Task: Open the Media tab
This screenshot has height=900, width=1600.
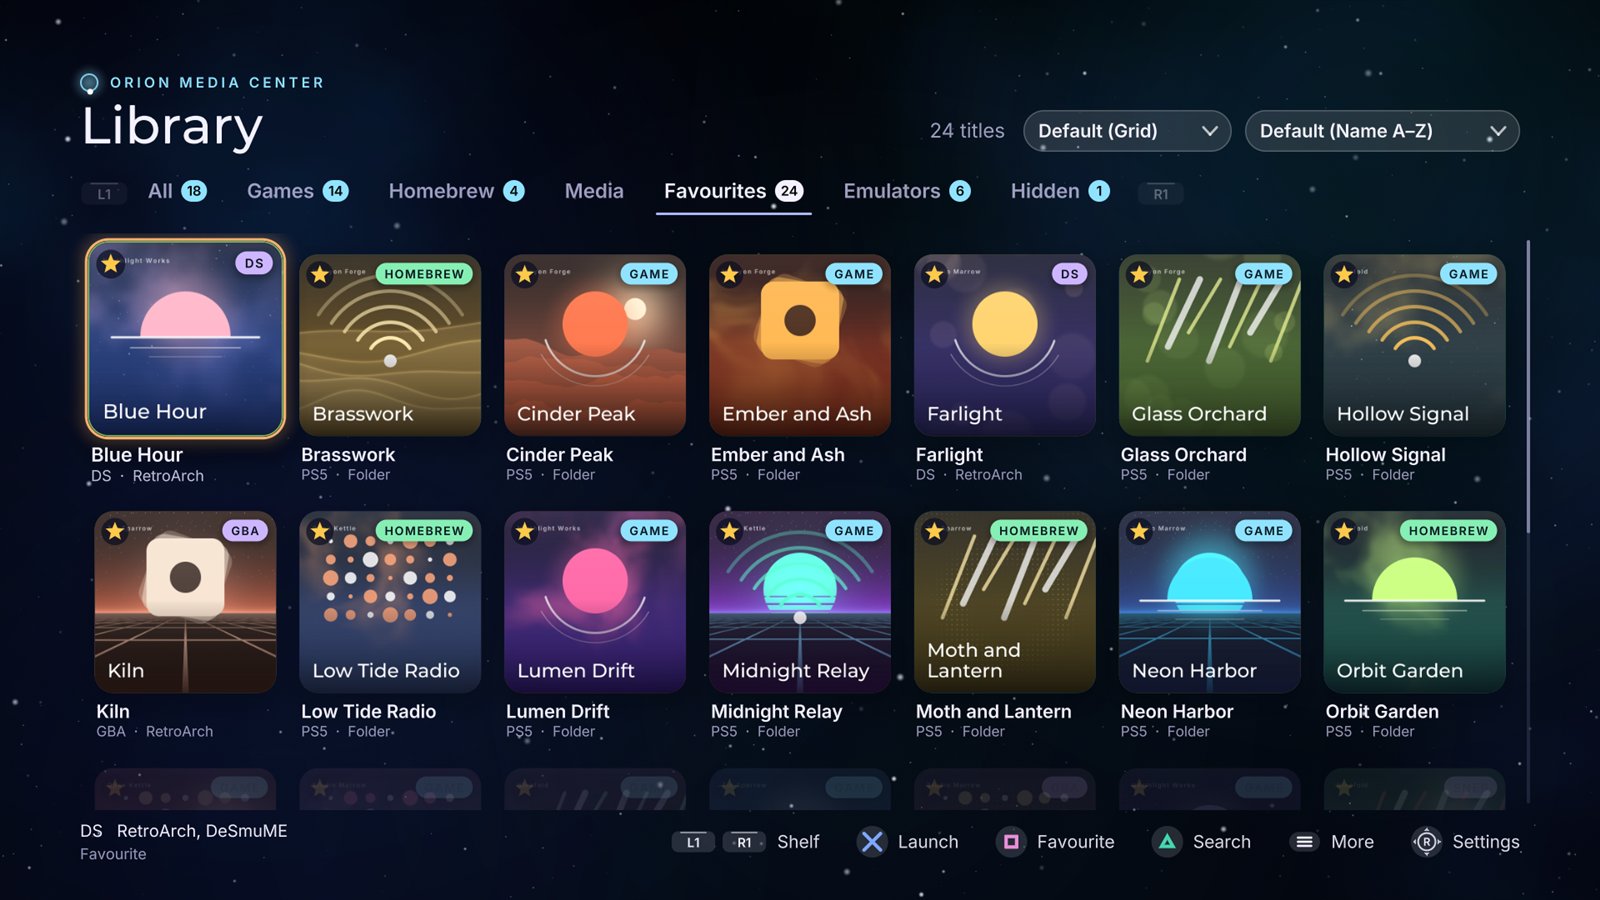Action: point(594,191)
